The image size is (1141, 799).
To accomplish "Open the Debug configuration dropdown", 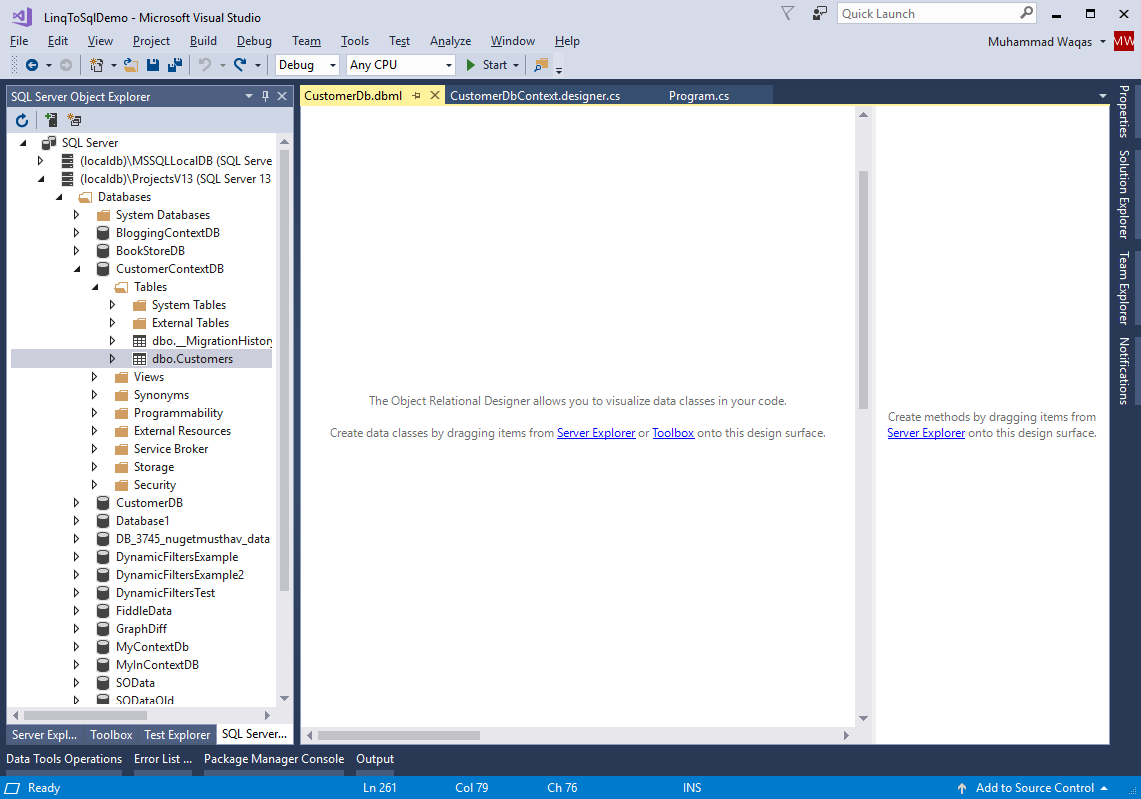I will point(333,65).
